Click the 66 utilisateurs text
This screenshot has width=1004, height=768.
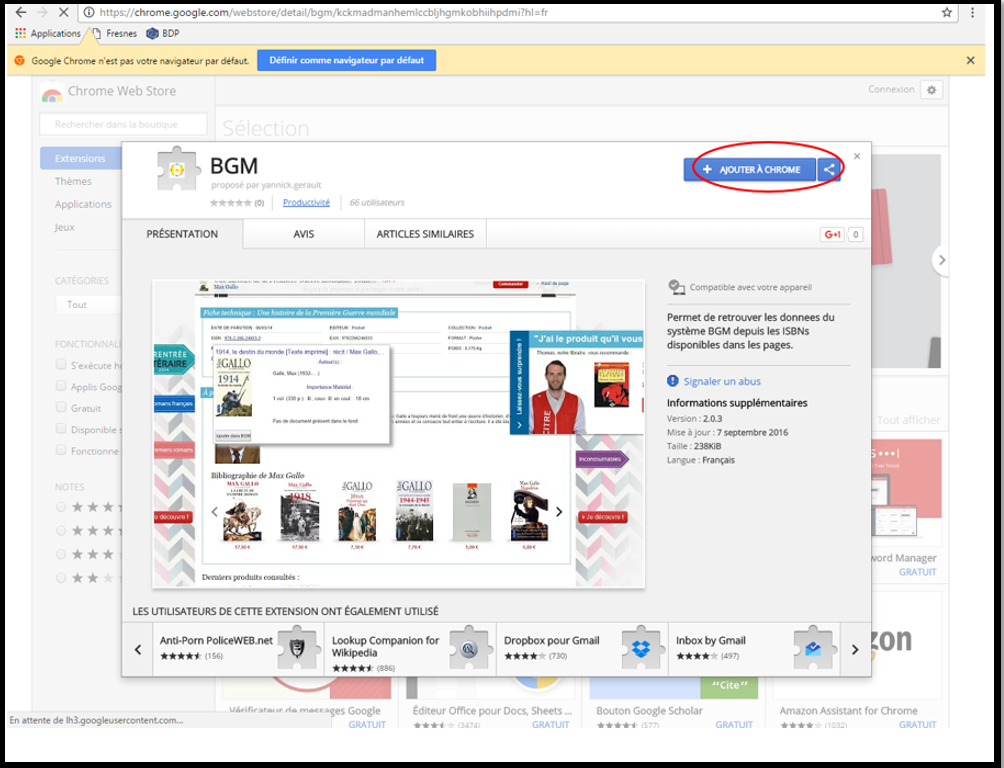point(376,202)
